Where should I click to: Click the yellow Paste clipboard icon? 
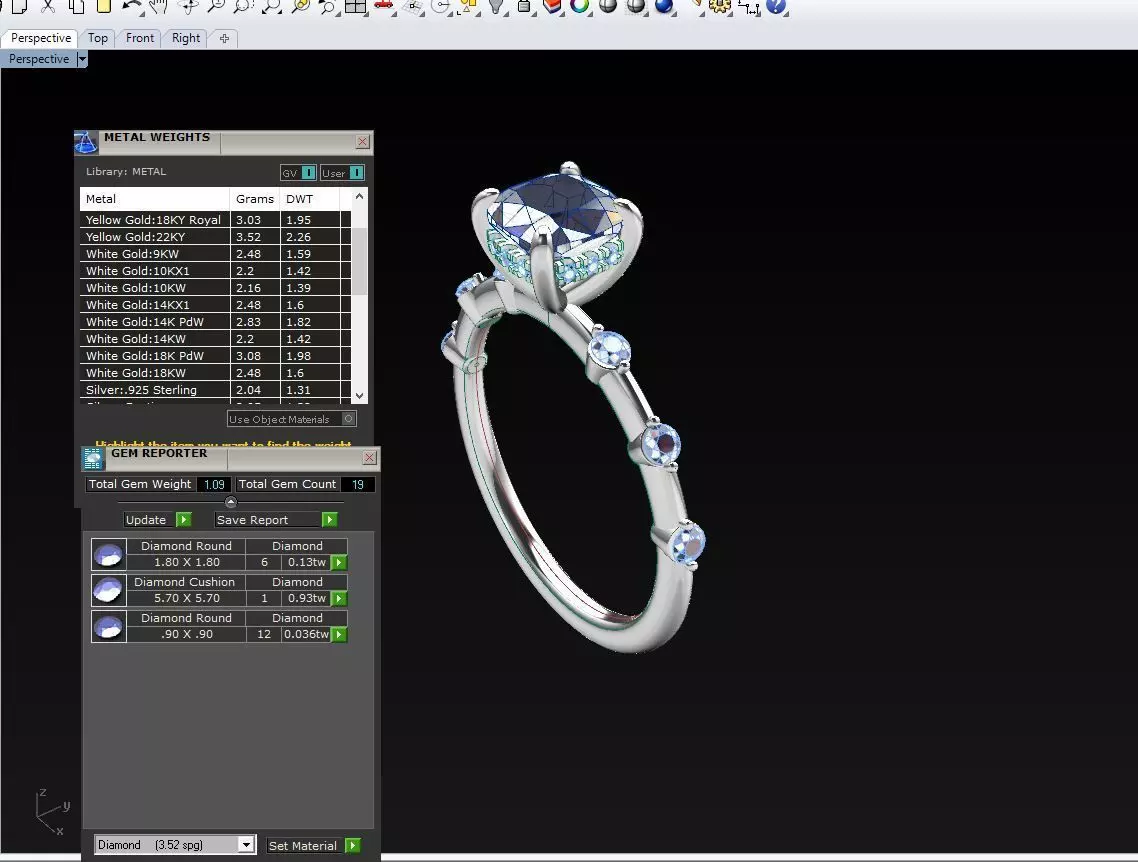[104, 7]
